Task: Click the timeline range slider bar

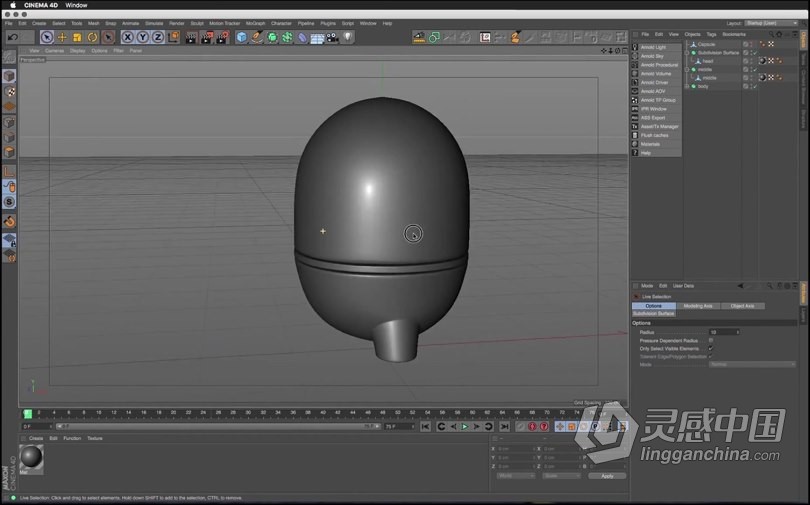Action: click(x=217, y=427)
